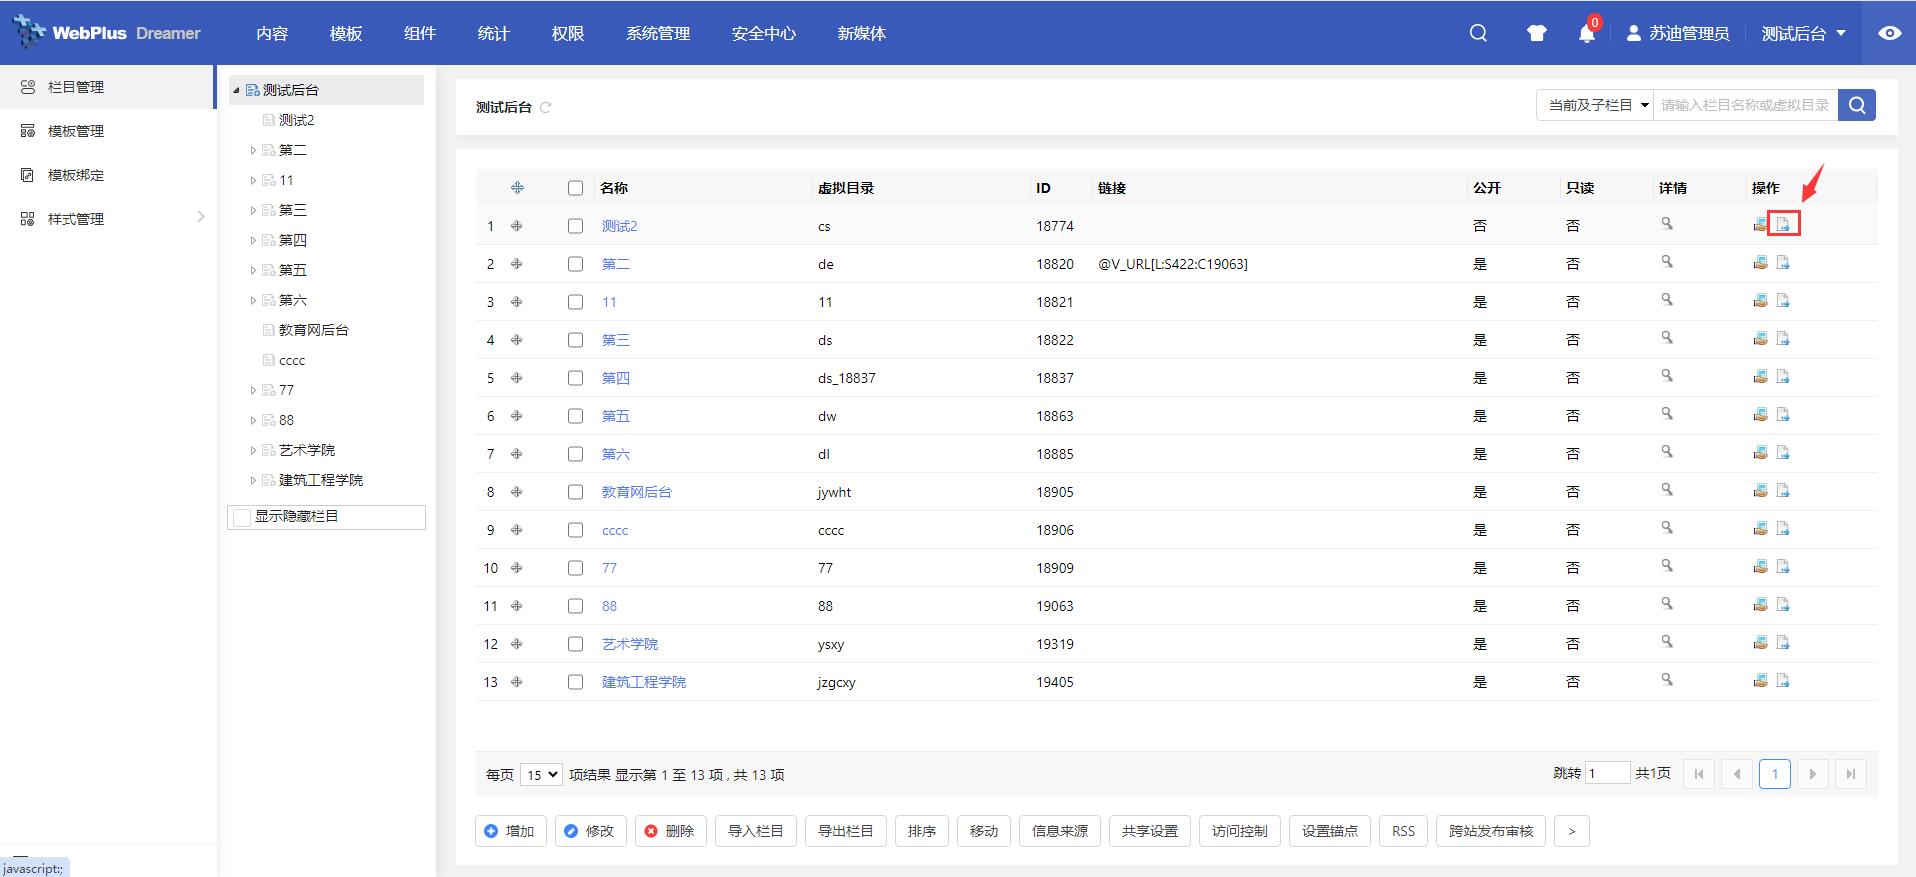Check the box for row 教育网后台

pos(575,492)
